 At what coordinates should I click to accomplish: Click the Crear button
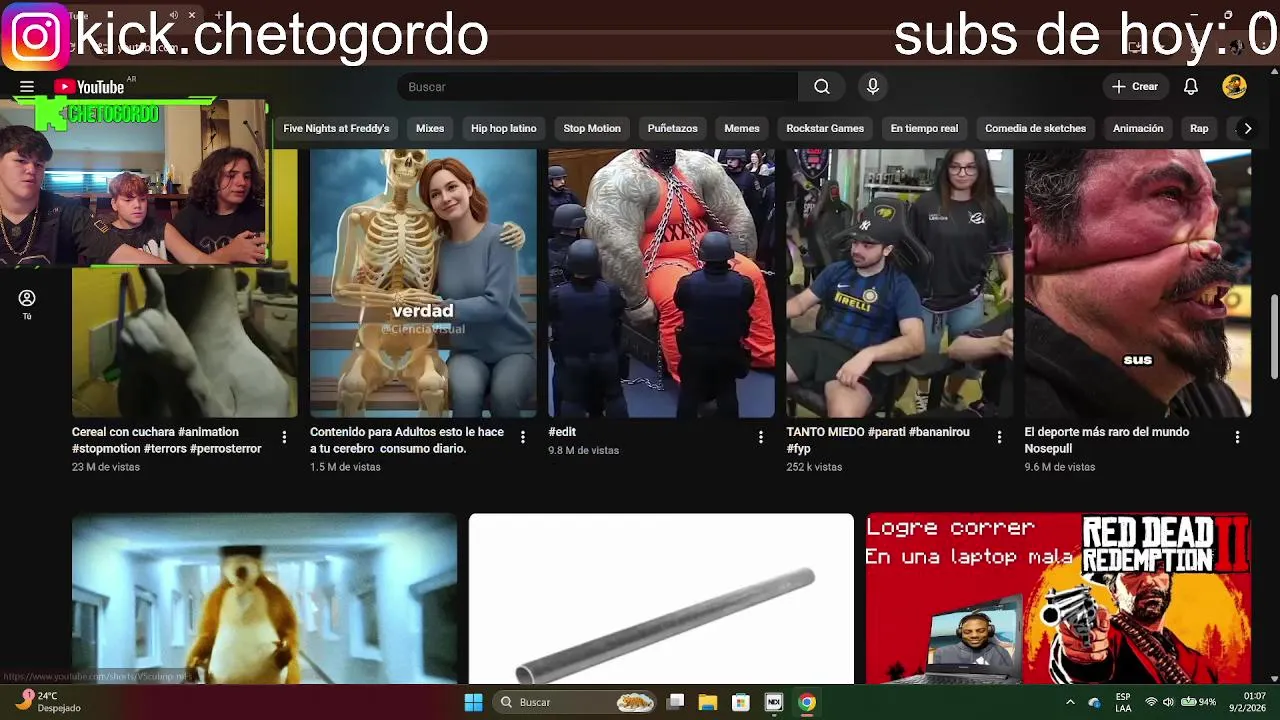[1134, 87]
